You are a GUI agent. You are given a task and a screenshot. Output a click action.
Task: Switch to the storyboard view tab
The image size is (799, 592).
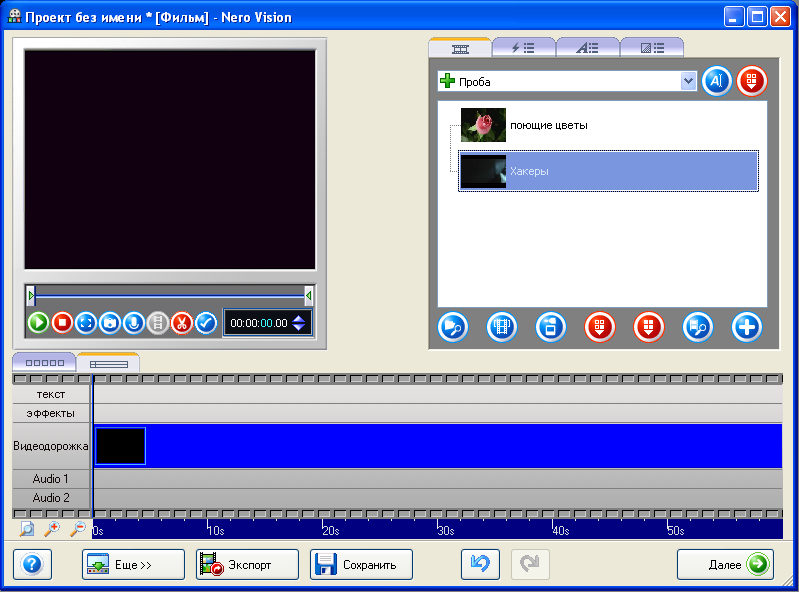[45, 363]
